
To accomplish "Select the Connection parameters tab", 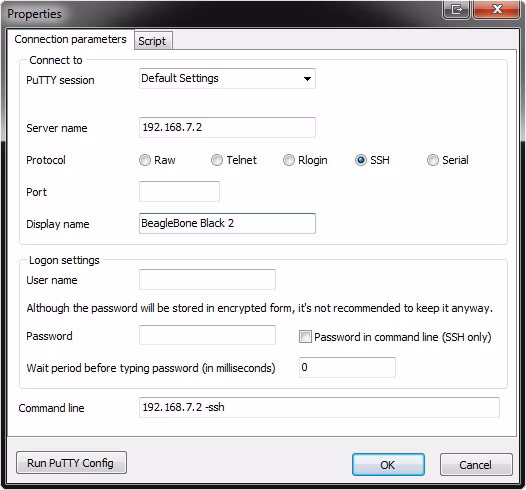I will tap(70, 40).
